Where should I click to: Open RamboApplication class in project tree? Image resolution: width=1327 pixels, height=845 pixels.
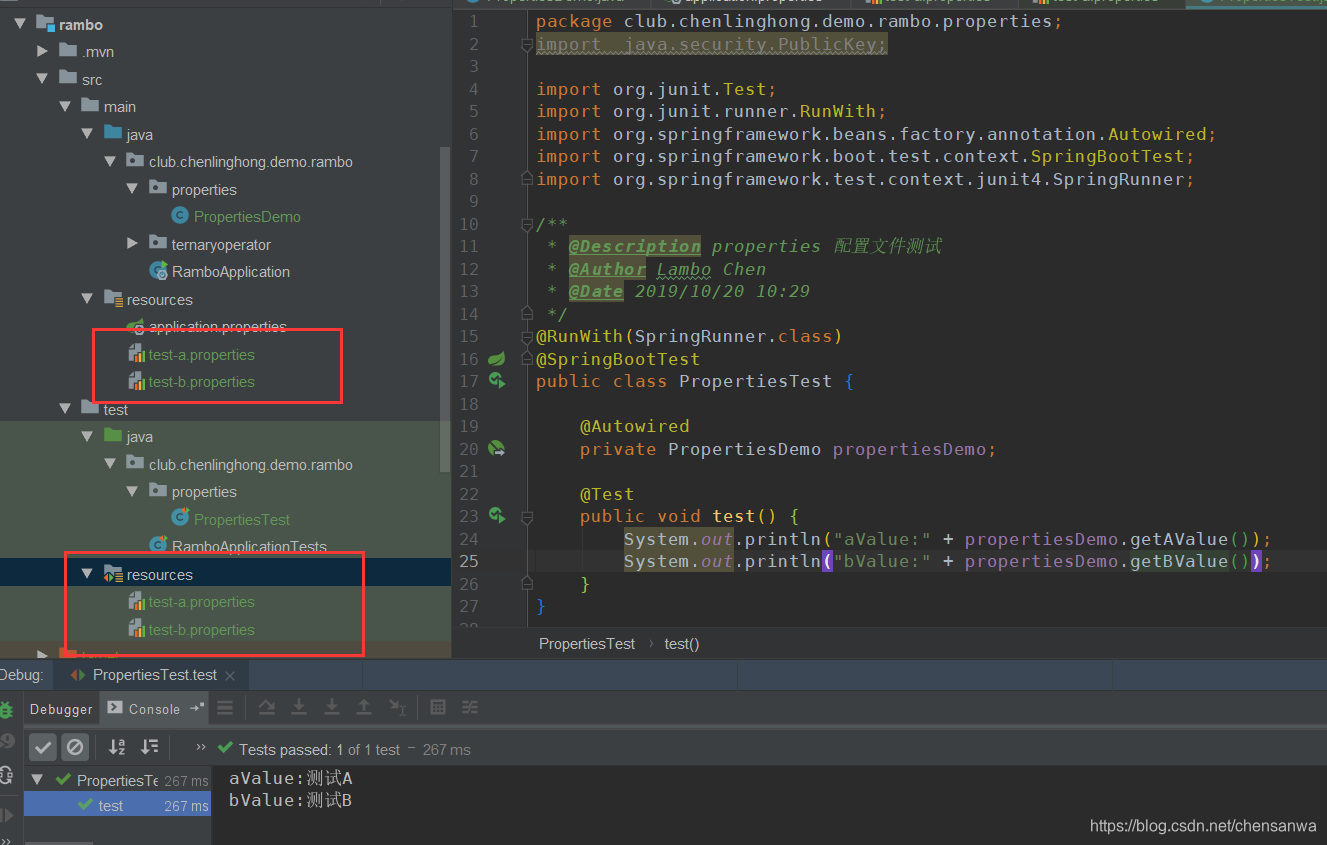click(x=231, y=271)
